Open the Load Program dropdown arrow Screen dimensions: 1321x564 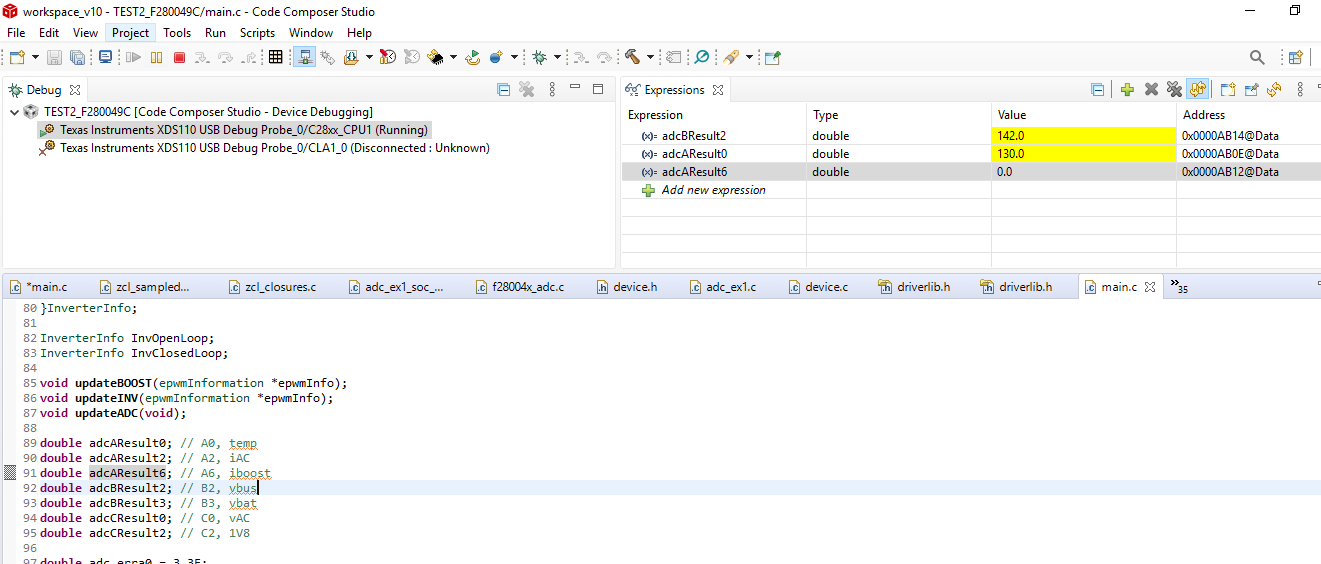pyautogui.click(x=368, y=57)
